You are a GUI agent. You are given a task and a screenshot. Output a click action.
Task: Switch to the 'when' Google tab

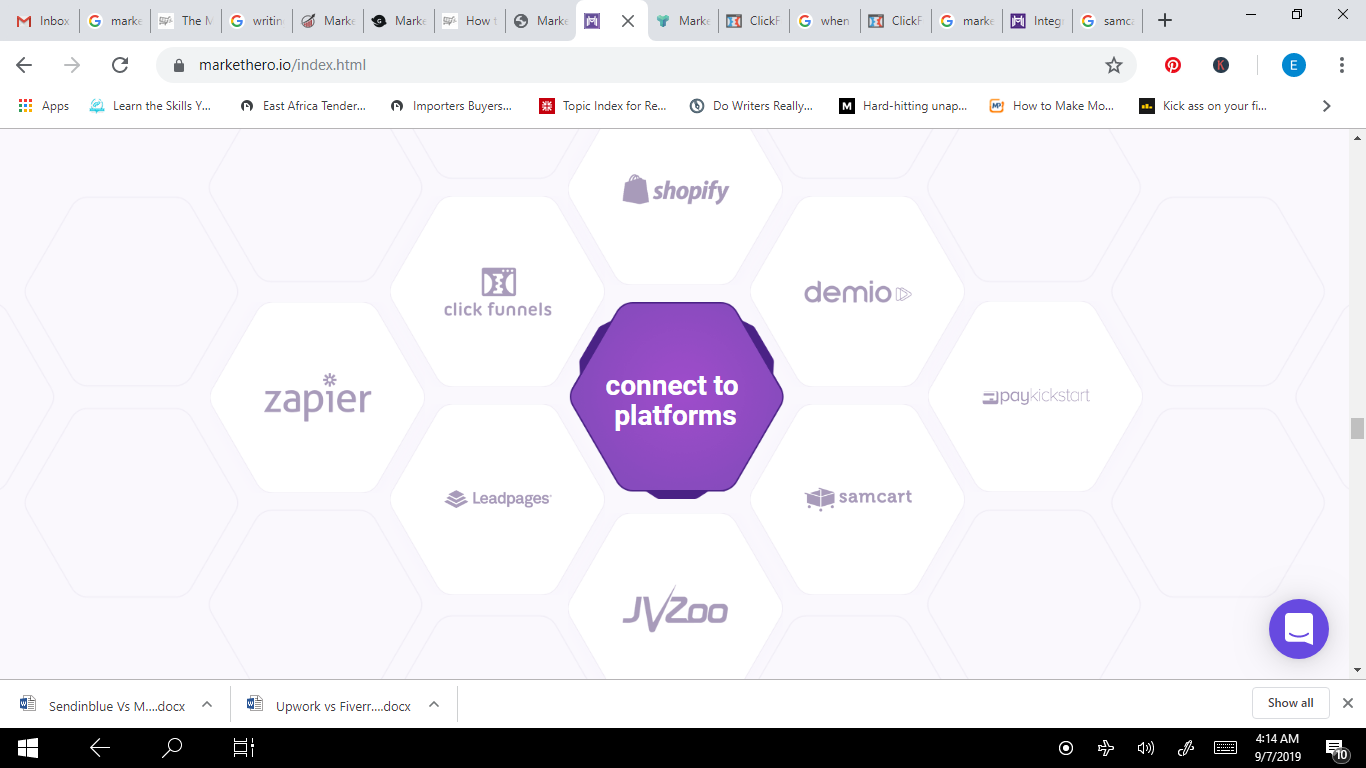[824, 20]
